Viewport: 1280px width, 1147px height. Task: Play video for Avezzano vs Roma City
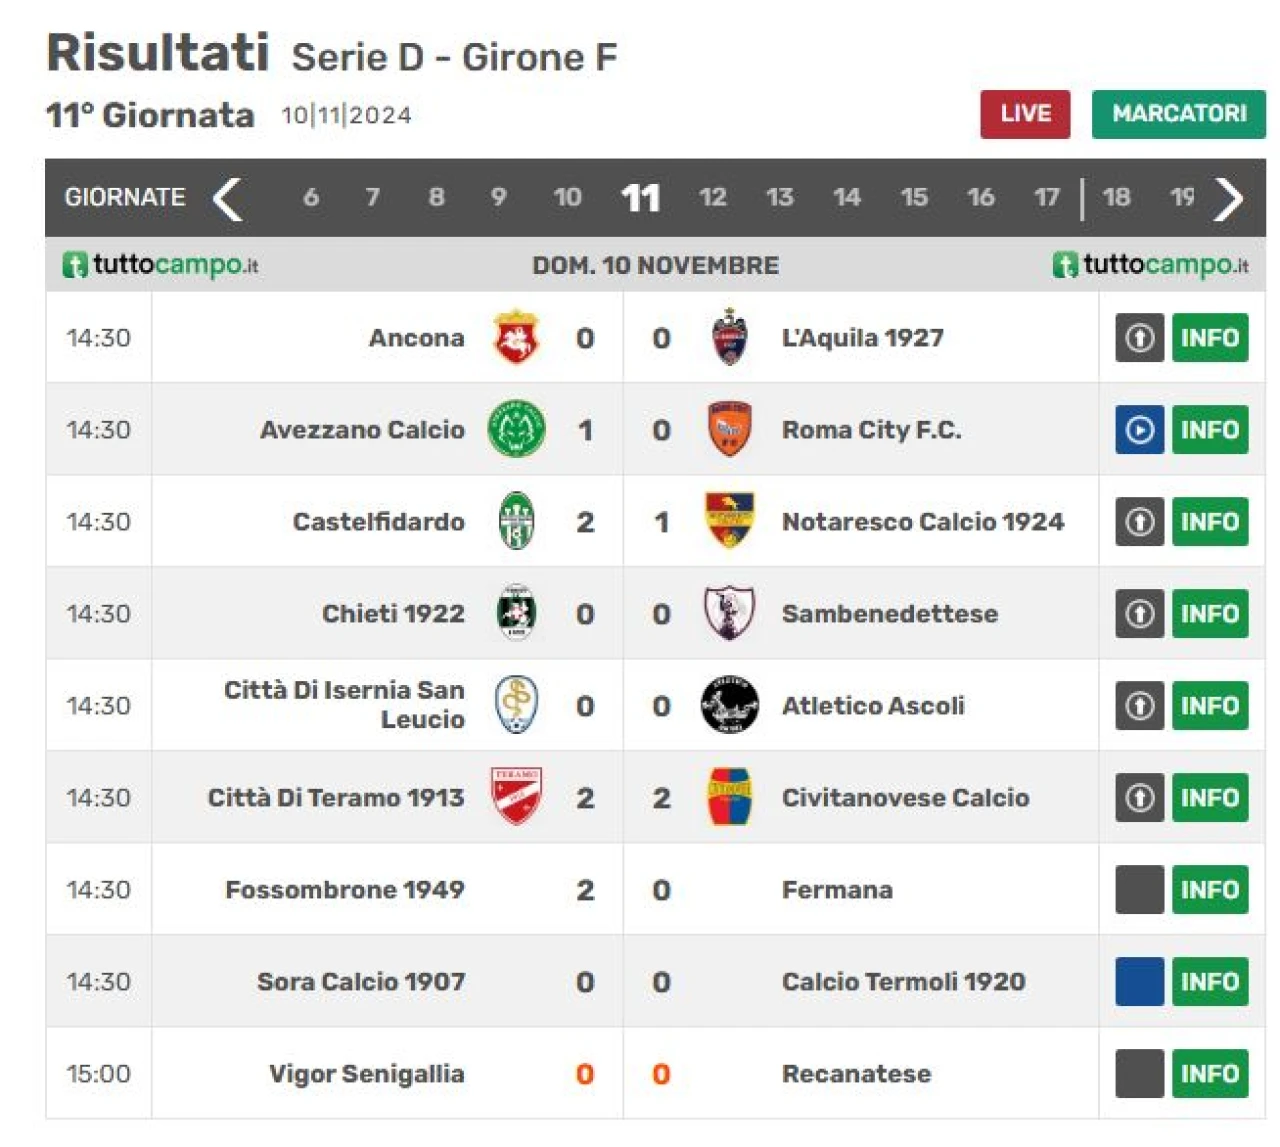point(1139,430)
